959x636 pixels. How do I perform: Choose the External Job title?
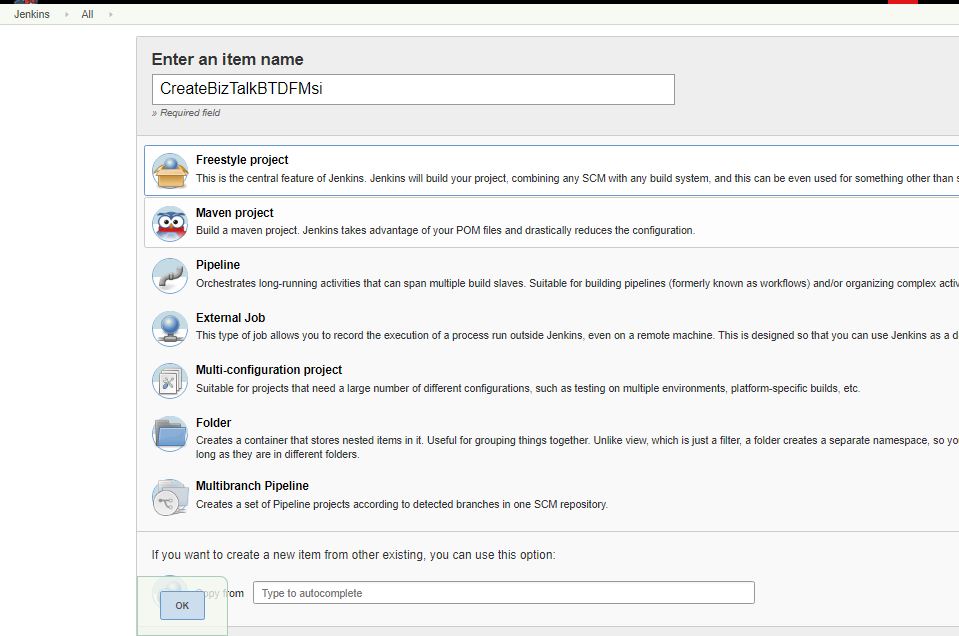(231, 318)
